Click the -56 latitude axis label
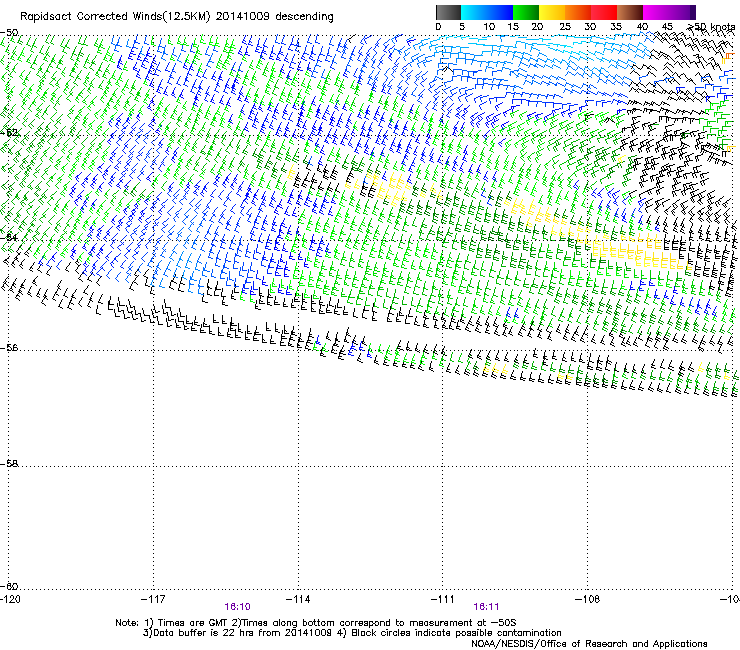 pyautogui.click(x=9, y=347)
